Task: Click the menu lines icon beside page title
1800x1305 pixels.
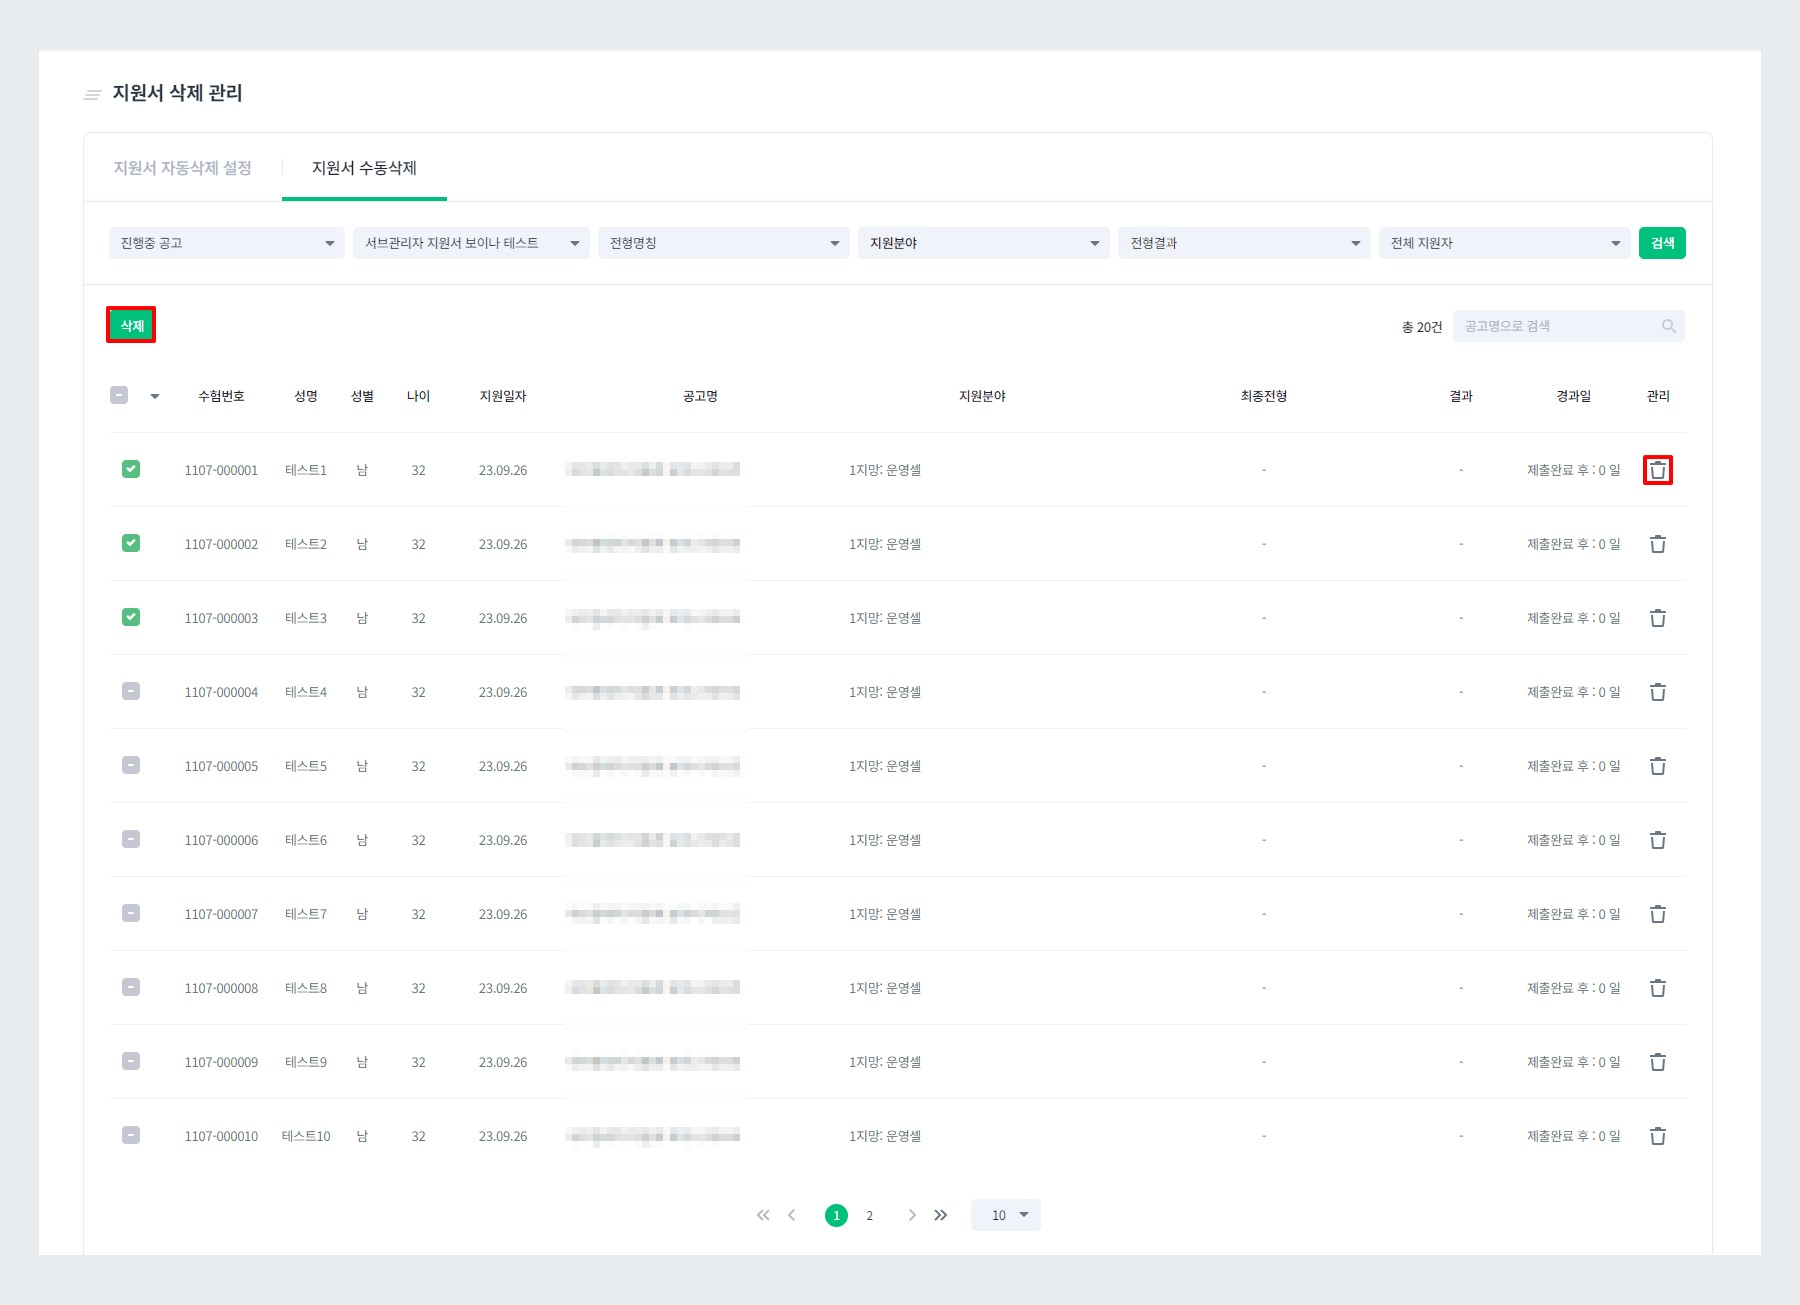Action: 92,95
